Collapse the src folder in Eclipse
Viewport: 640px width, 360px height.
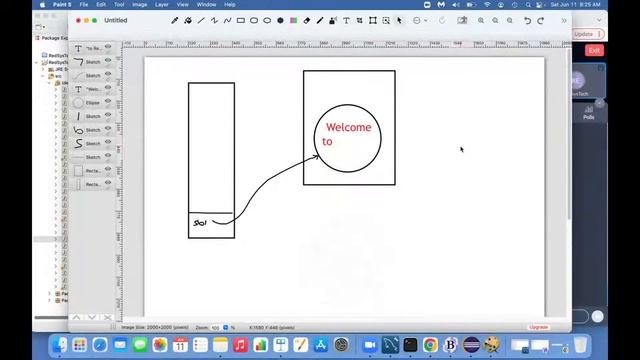point(43,76)
